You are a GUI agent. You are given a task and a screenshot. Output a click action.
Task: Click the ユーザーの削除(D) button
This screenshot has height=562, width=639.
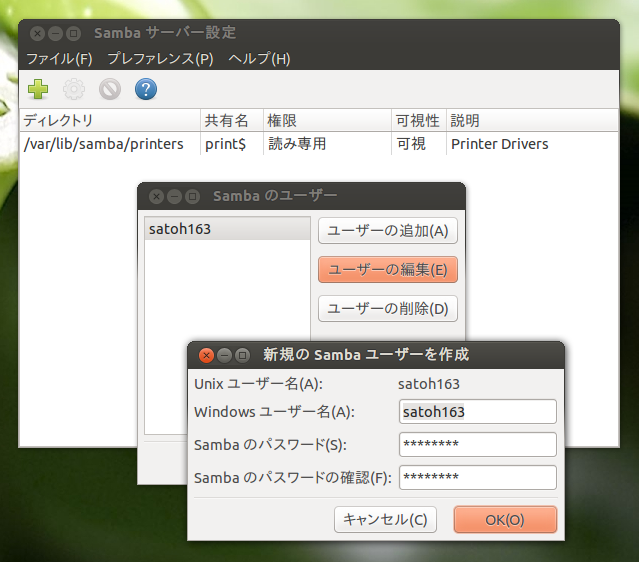pyautogui.click(x=387, y=308)
